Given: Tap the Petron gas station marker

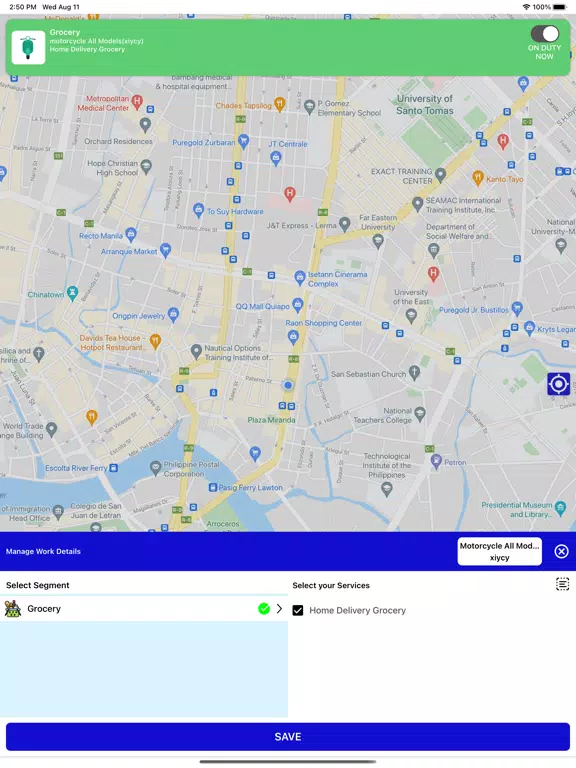Looking at the screenshot, I should 436,460.
